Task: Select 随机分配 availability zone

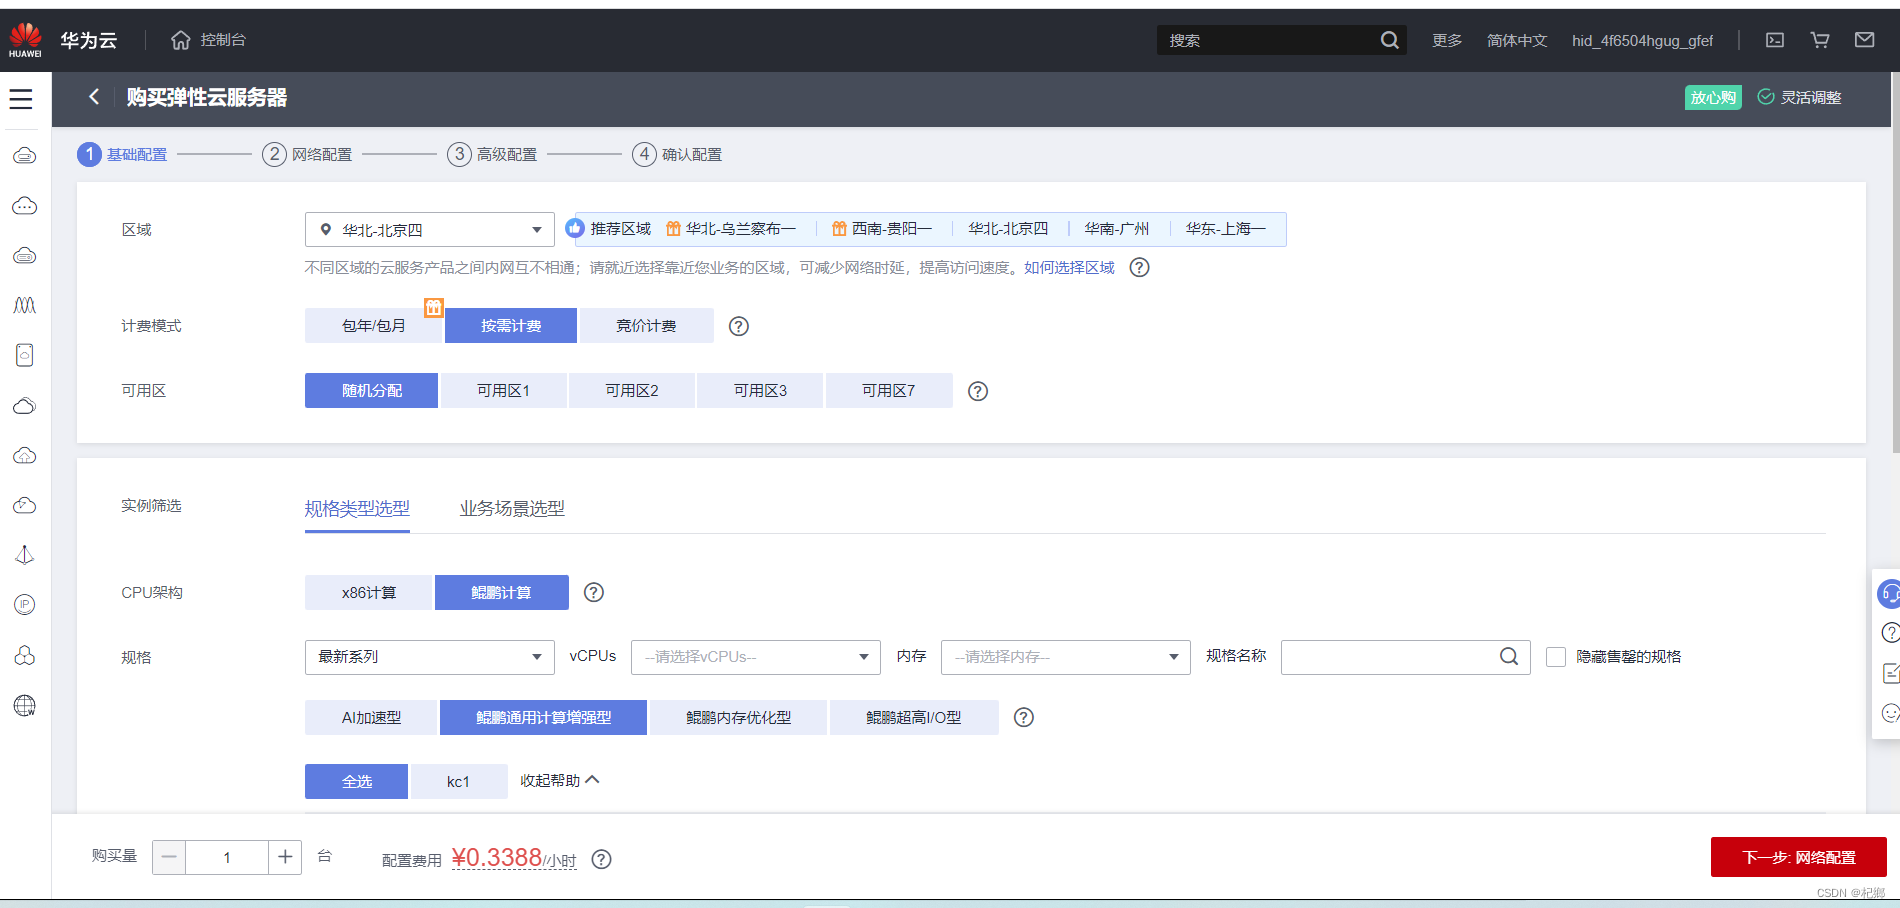Action: (371, 391)
